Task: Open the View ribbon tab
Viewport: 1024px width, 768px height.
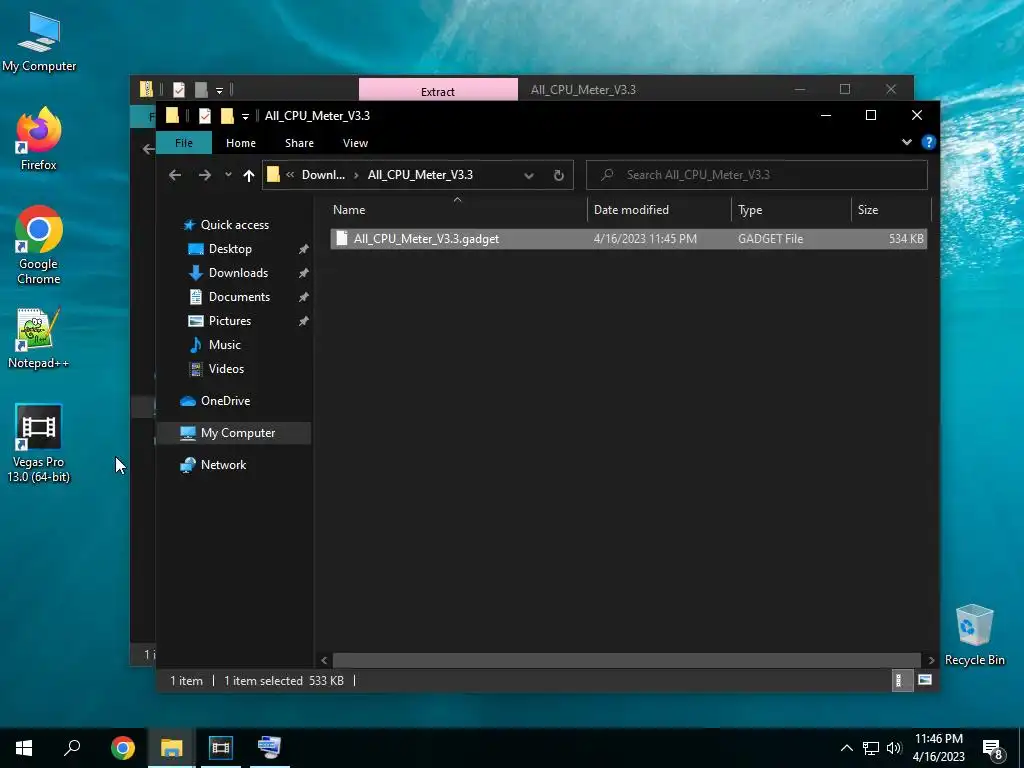Action: 355,143
